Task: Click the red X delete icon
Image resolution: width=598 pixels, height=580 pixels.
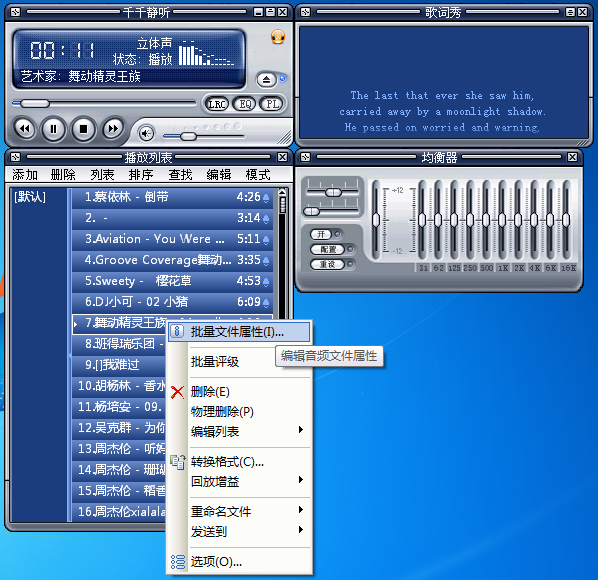Action: coord(177,392)
